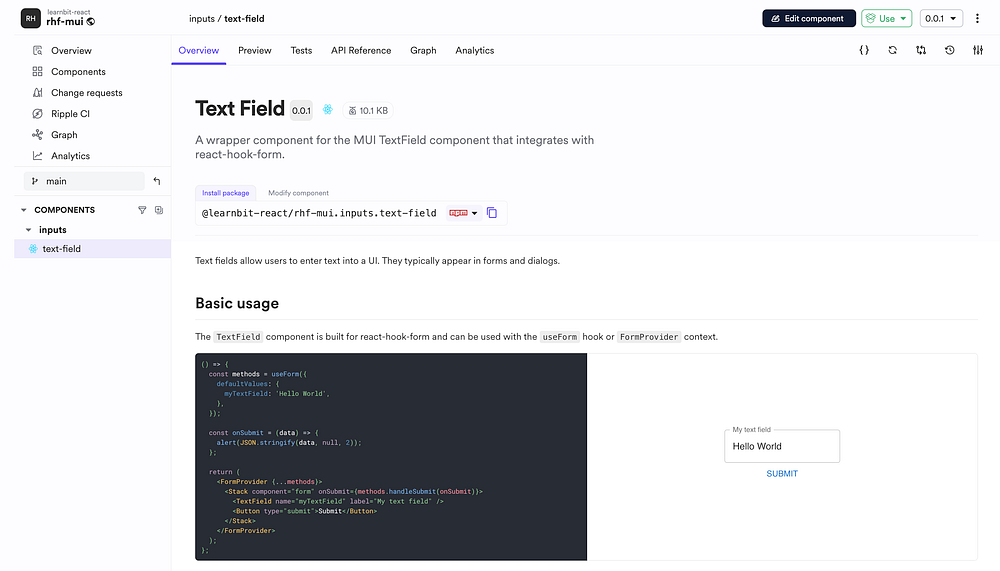This screenshot has width=1000, height=571.
Task: Click the My text field input
Action: click(x=782, y=447)
